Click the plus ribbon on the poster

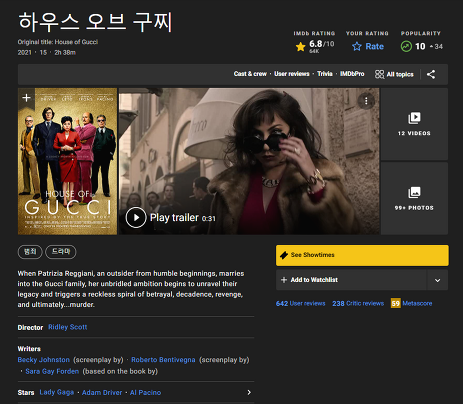(x=26, y=98)
